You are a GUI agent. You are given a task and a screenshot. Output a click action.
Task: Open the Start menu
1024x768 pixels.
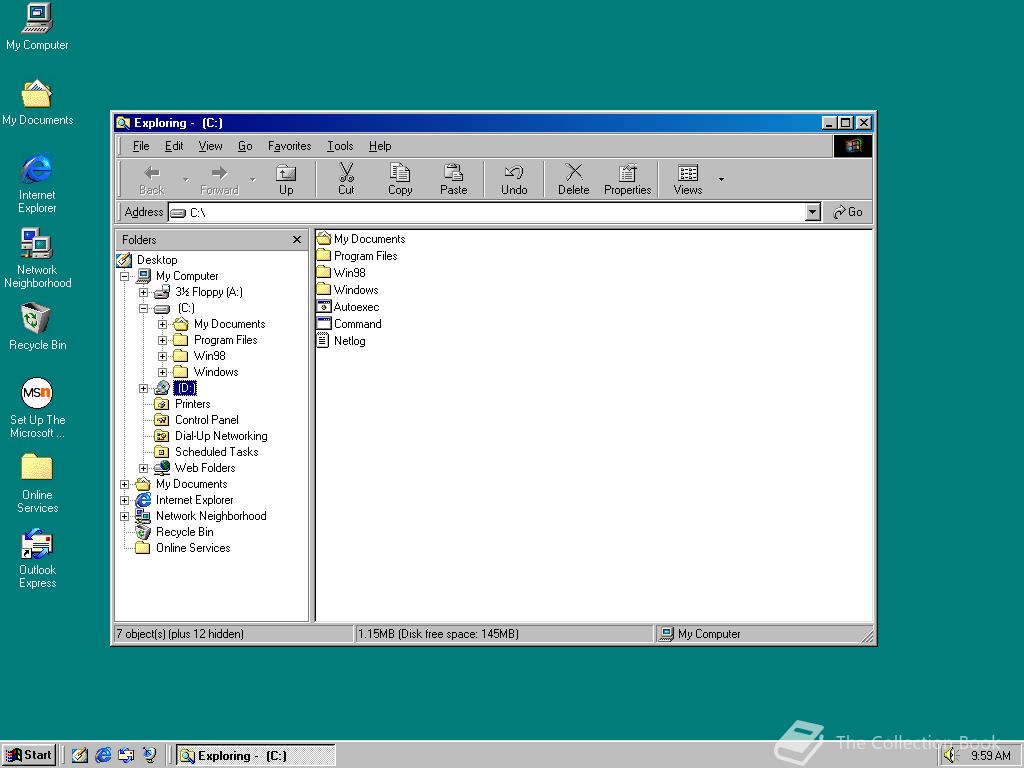point(29,756)
